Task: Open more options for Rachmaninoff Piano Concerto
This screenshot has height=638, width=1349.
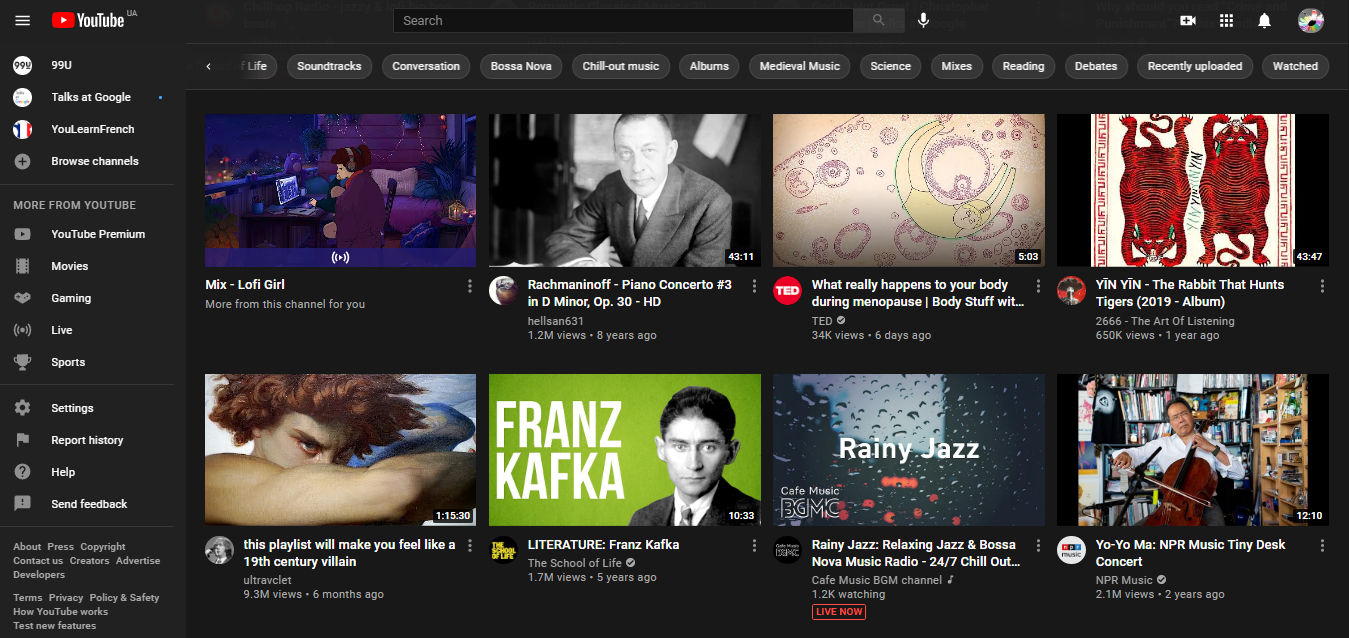Action: pos(754,286)
